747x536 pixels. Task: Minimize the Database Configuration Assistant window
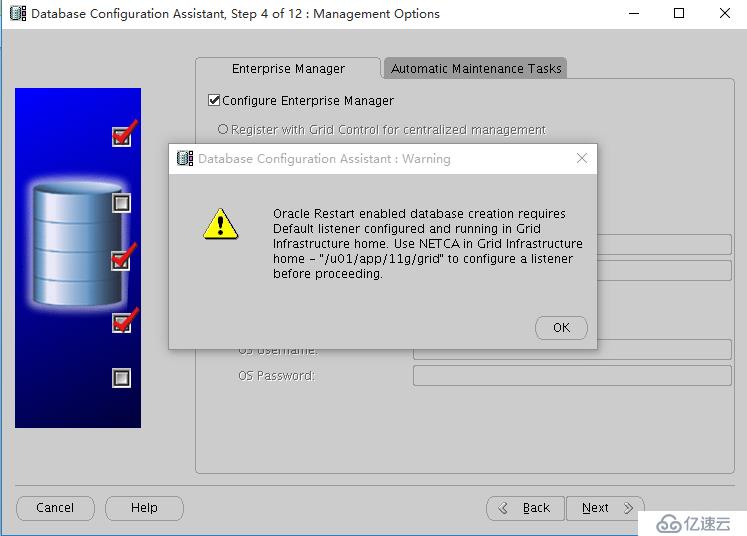point(634,13)
